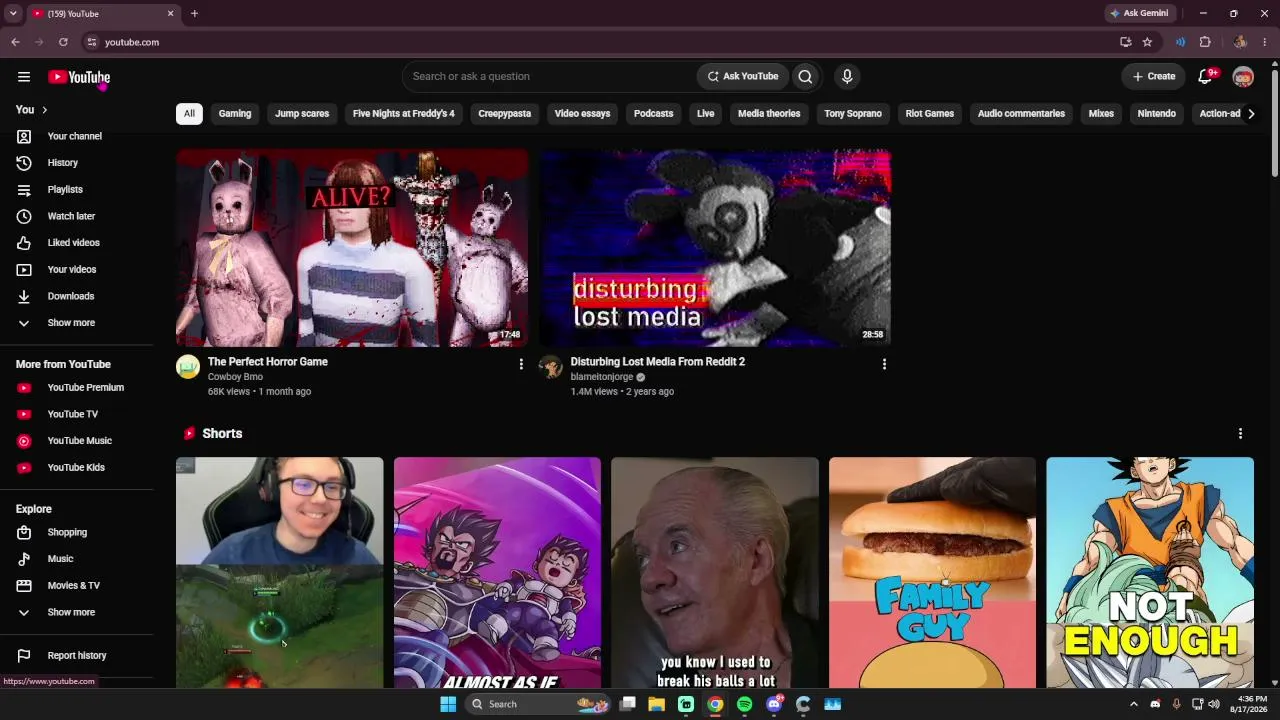The height and width of the screenshot is (720, 1280).
Task: Open the YouTube hamburger guide menu
Action: click(24, 77)
